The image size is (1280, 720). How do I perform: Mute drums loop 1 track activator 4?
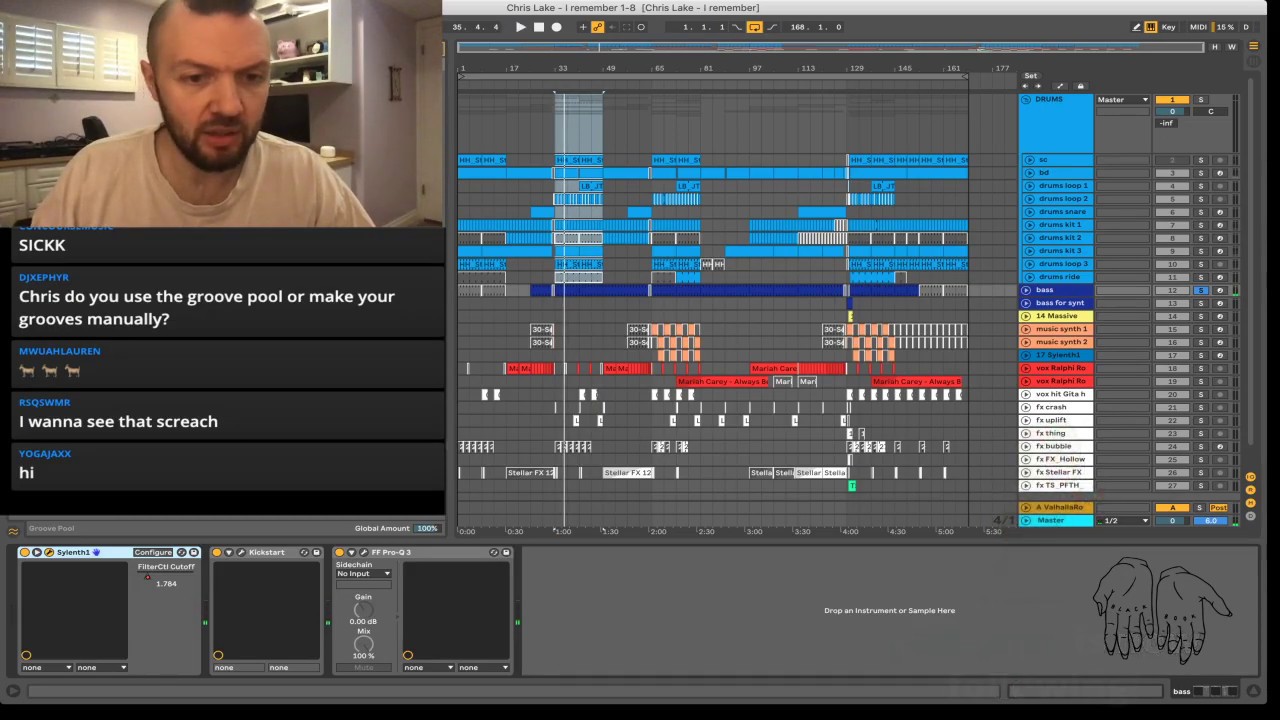[x=1172, y=186]
